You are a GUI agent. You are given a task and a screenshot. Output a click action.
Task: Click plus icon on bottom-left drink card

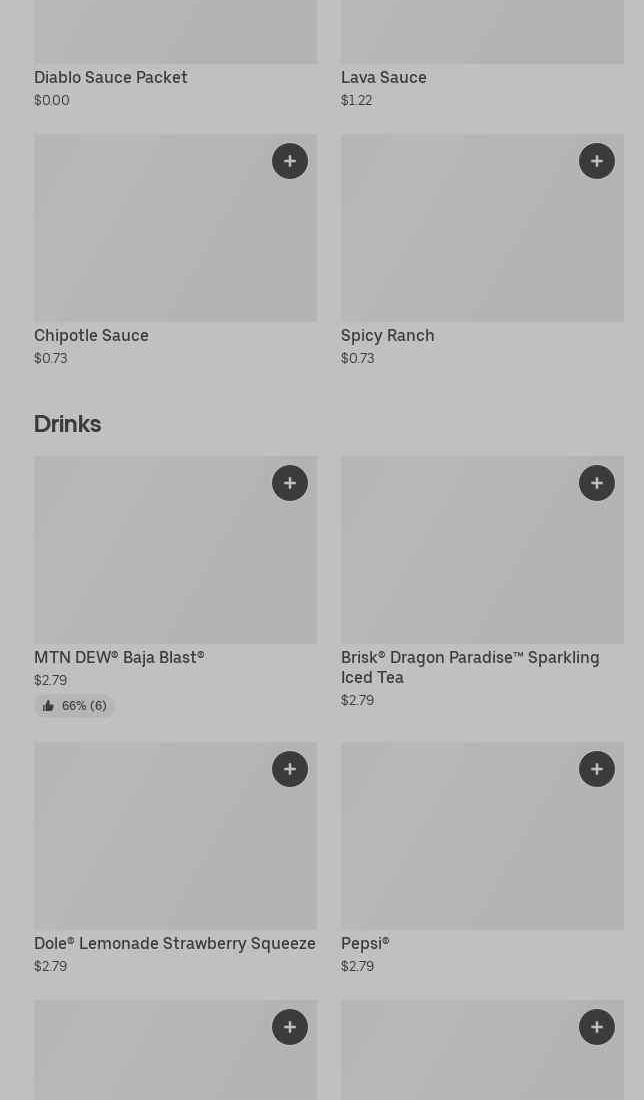(x=290, y=1027)
